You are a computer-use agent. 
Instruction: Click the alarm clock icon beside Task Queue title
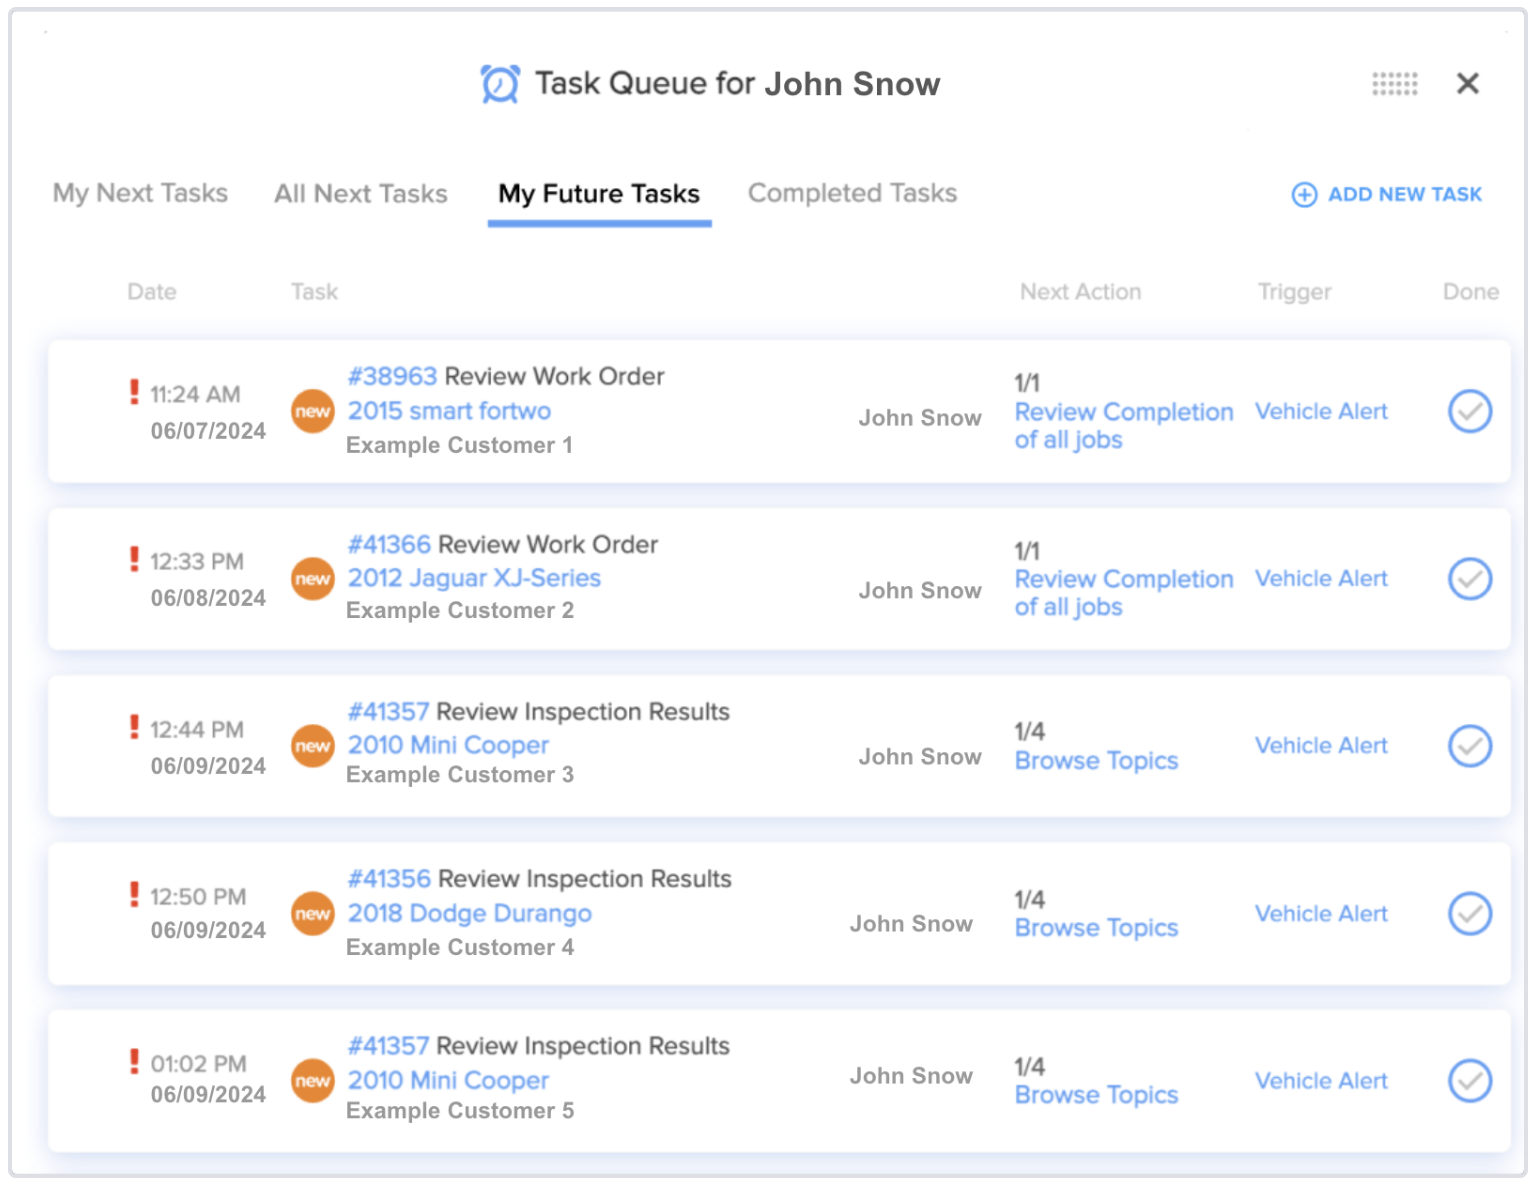coord(500,84)
